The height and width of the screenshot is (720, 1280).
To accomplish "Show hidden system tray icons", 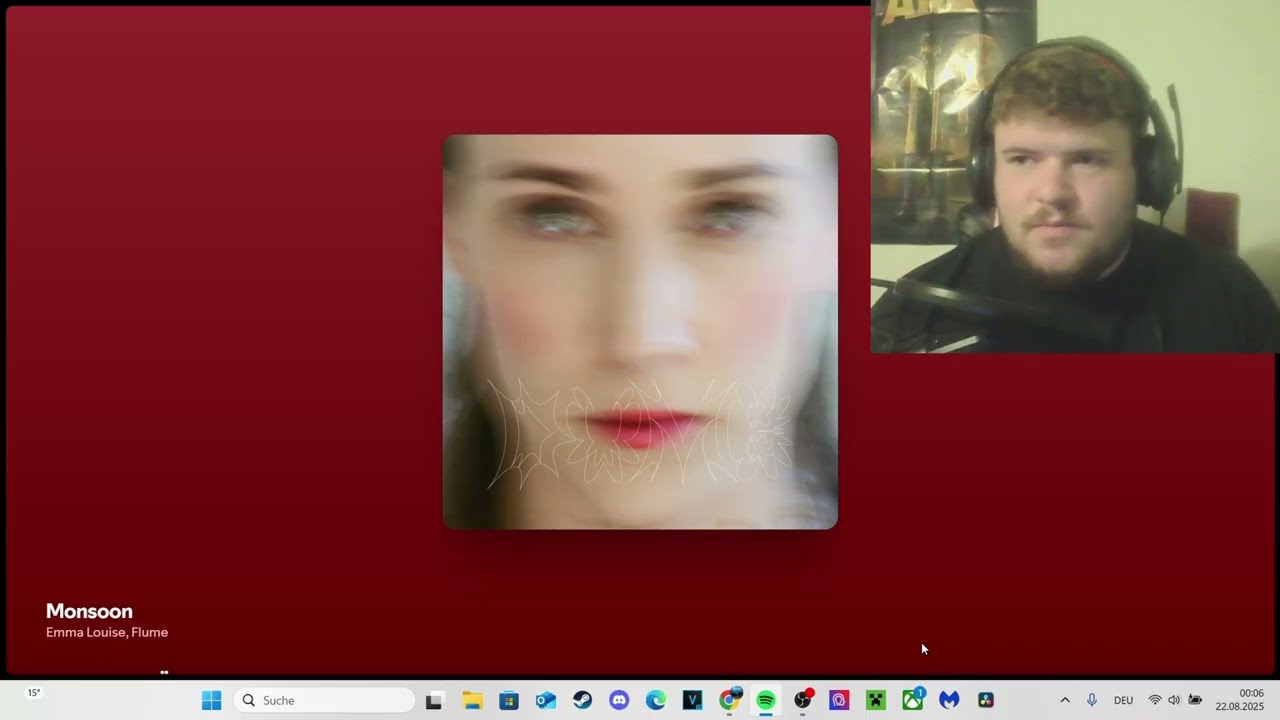I will (1065, 700).
